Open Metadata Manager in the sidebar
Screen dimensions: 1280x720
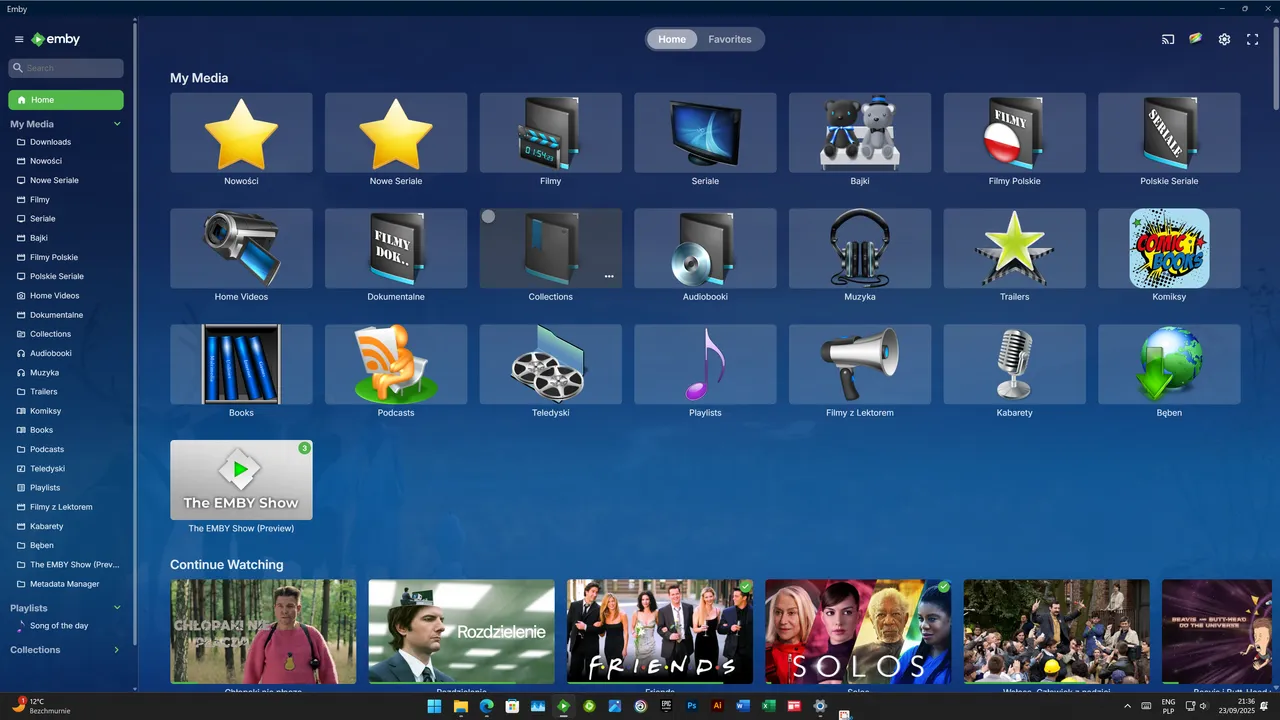click(66, 584)
